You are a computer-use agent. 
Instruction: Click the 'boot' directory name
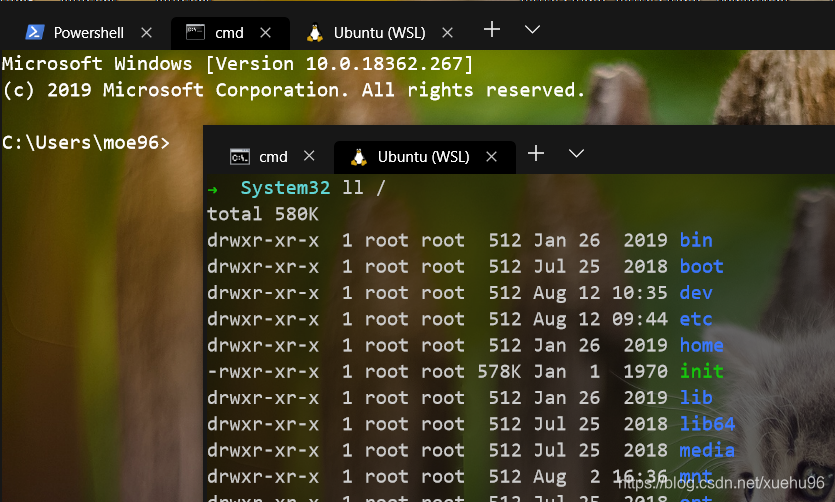pyautogui.click(x=701, y=266)
